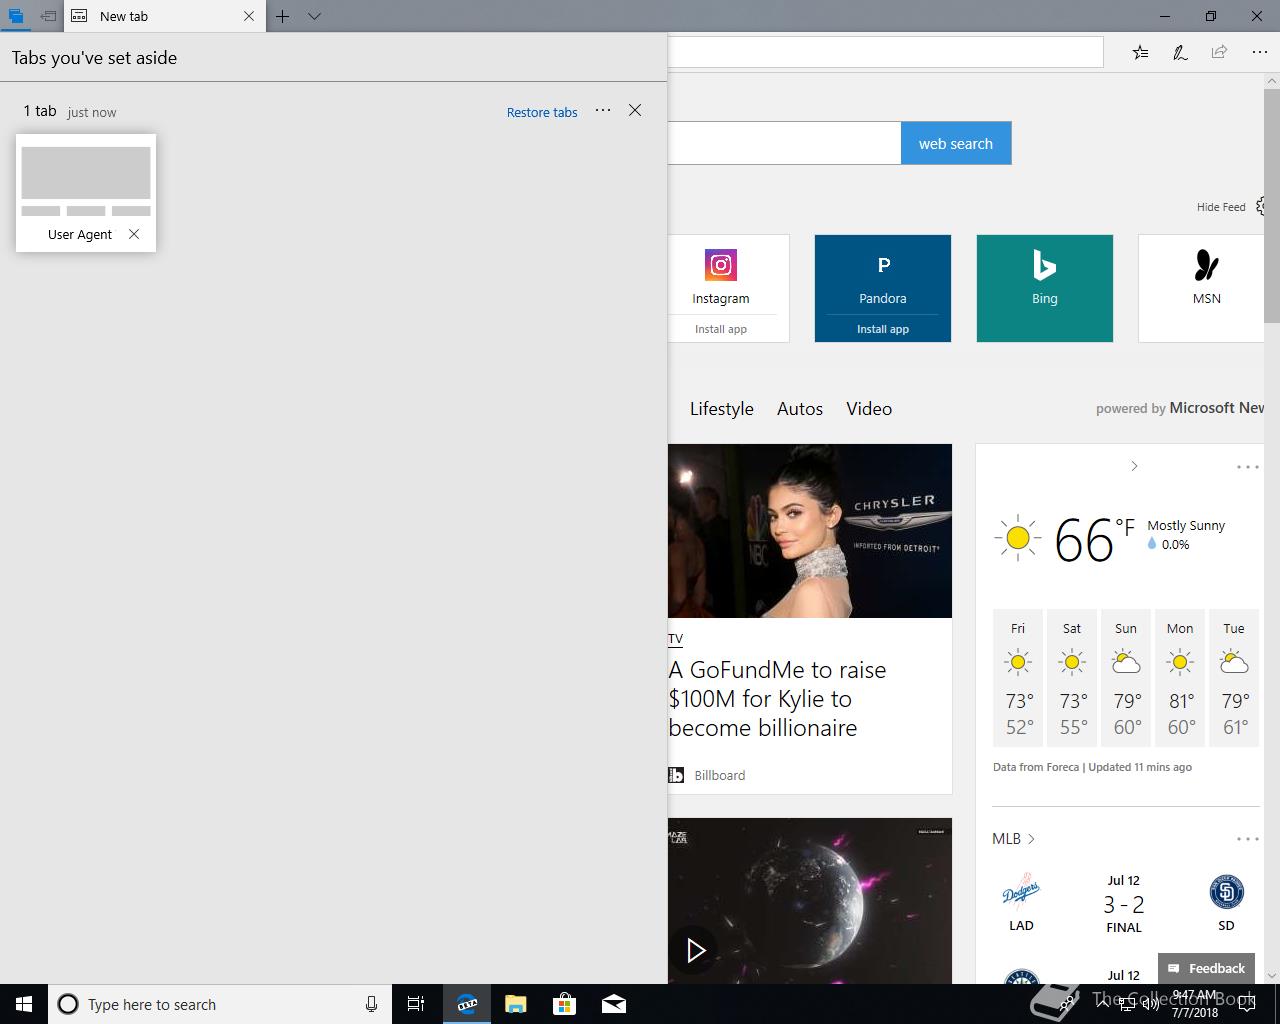Click the Cortana microphone icon
The image size is (1280, 1024).
(371, 1004)
